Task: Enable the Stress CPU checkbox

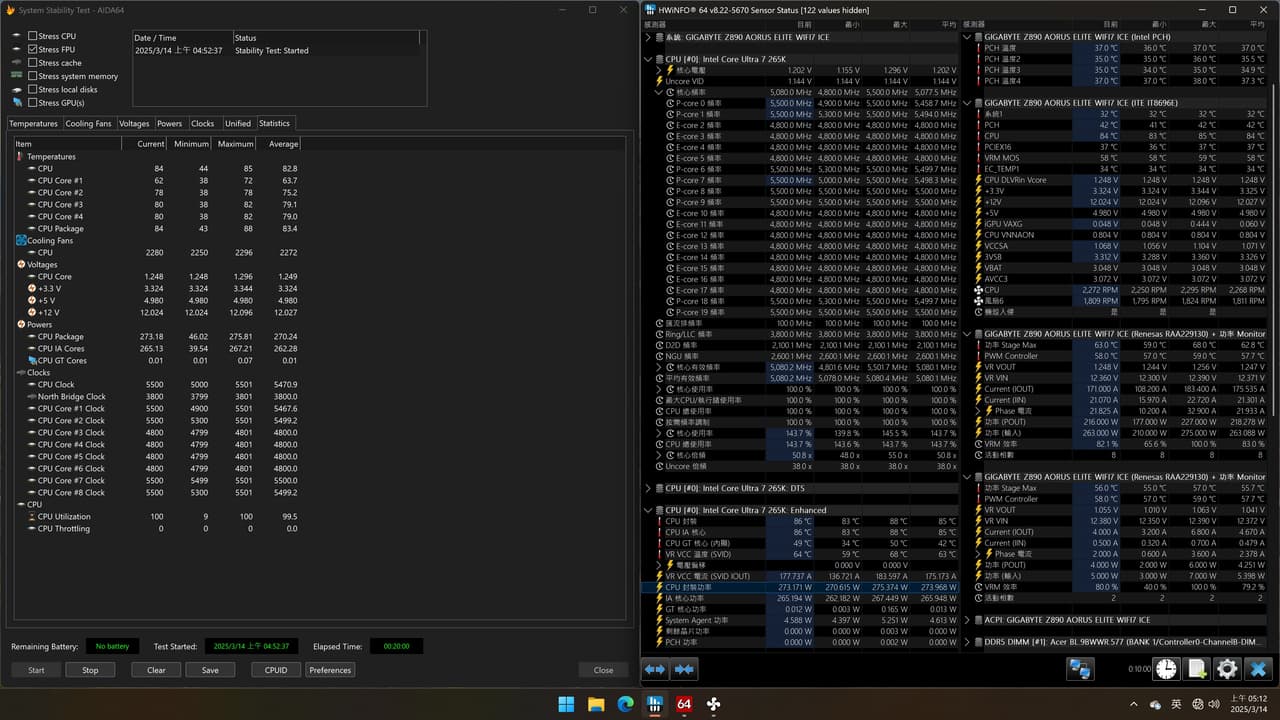Action: [33, 36]
